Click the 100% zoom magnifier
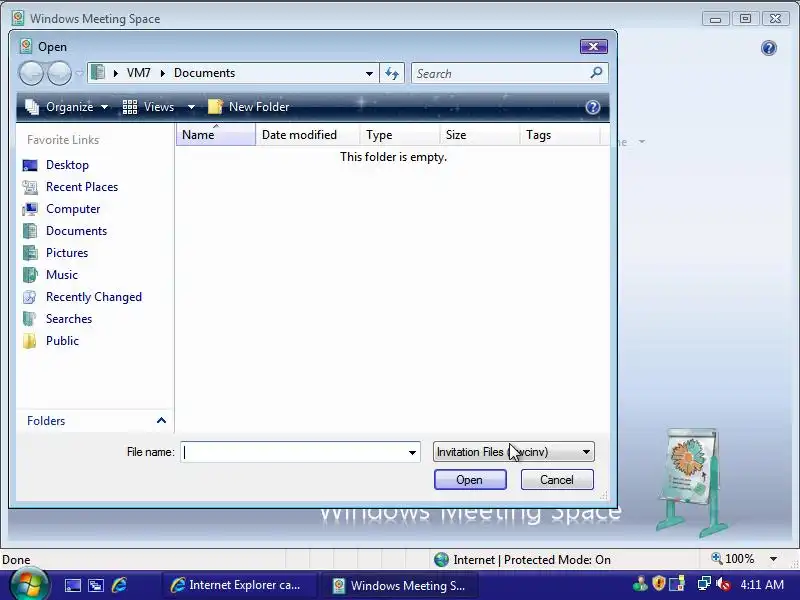 point(716,559)
